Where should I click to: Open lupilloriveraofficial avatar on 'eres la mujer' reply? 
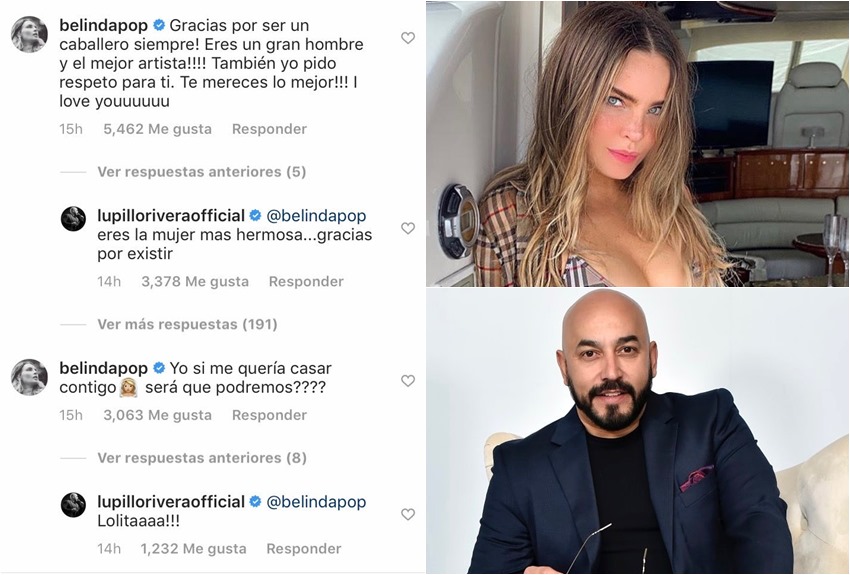pyautogui.click(x=73, y=218)
